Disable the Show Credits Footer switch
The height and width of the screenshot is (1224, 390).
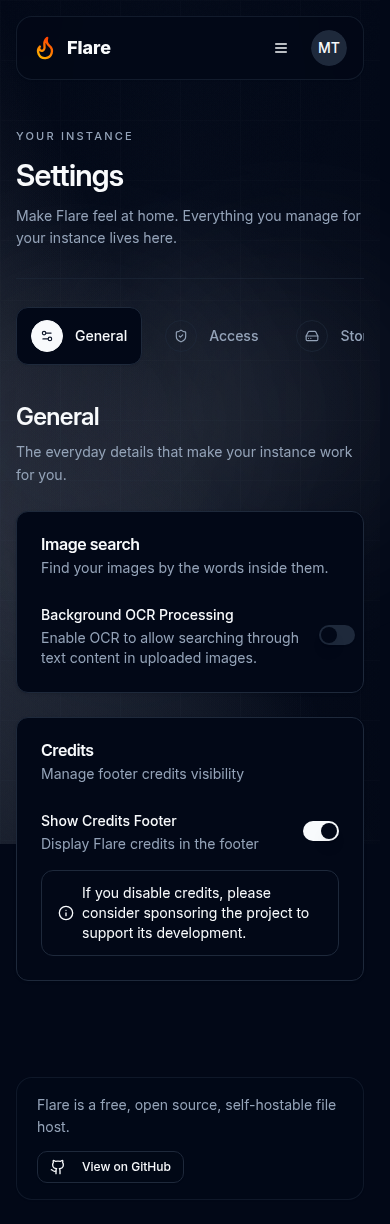(321, 831)
